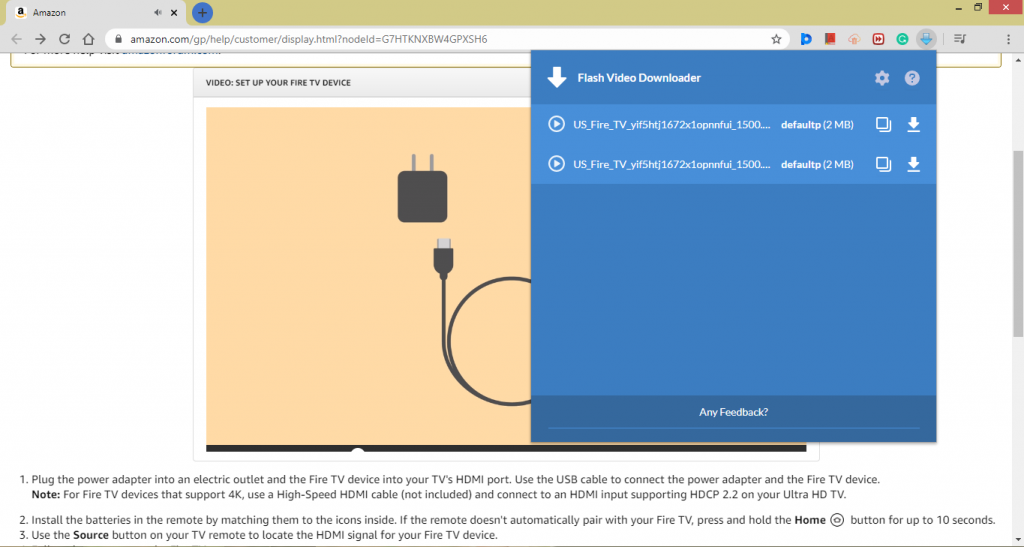
Task: Copy link of second US_Fire_TV video
Action: tap(883, 164)
